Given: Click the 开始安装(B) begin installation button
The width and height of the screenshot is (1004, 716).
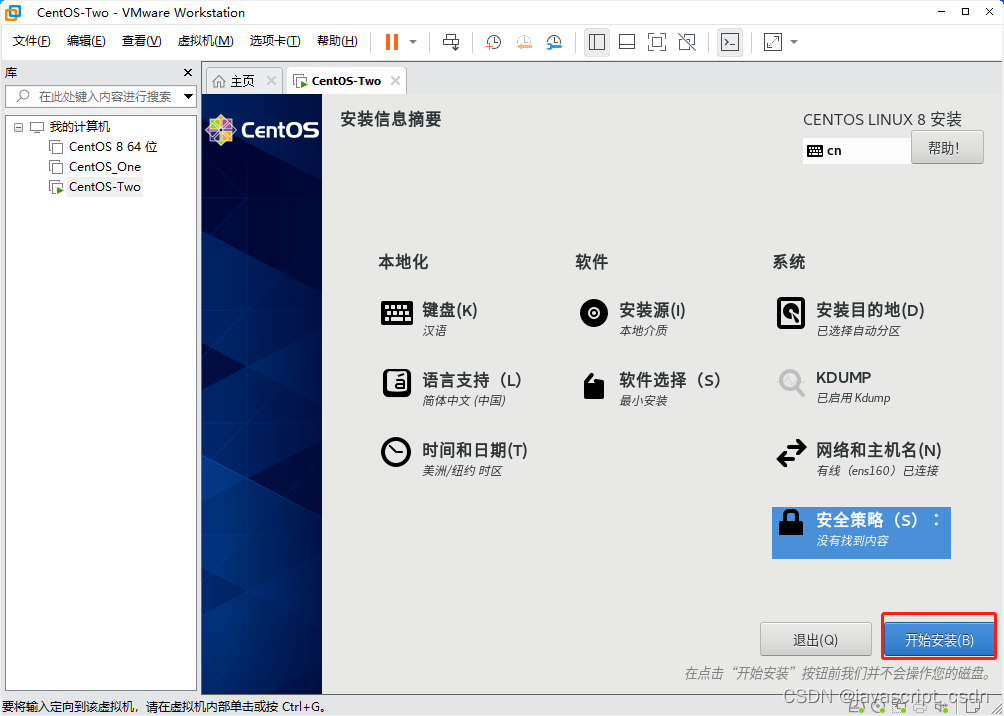Looking at the screenshot, I should (x=939, y=640).
